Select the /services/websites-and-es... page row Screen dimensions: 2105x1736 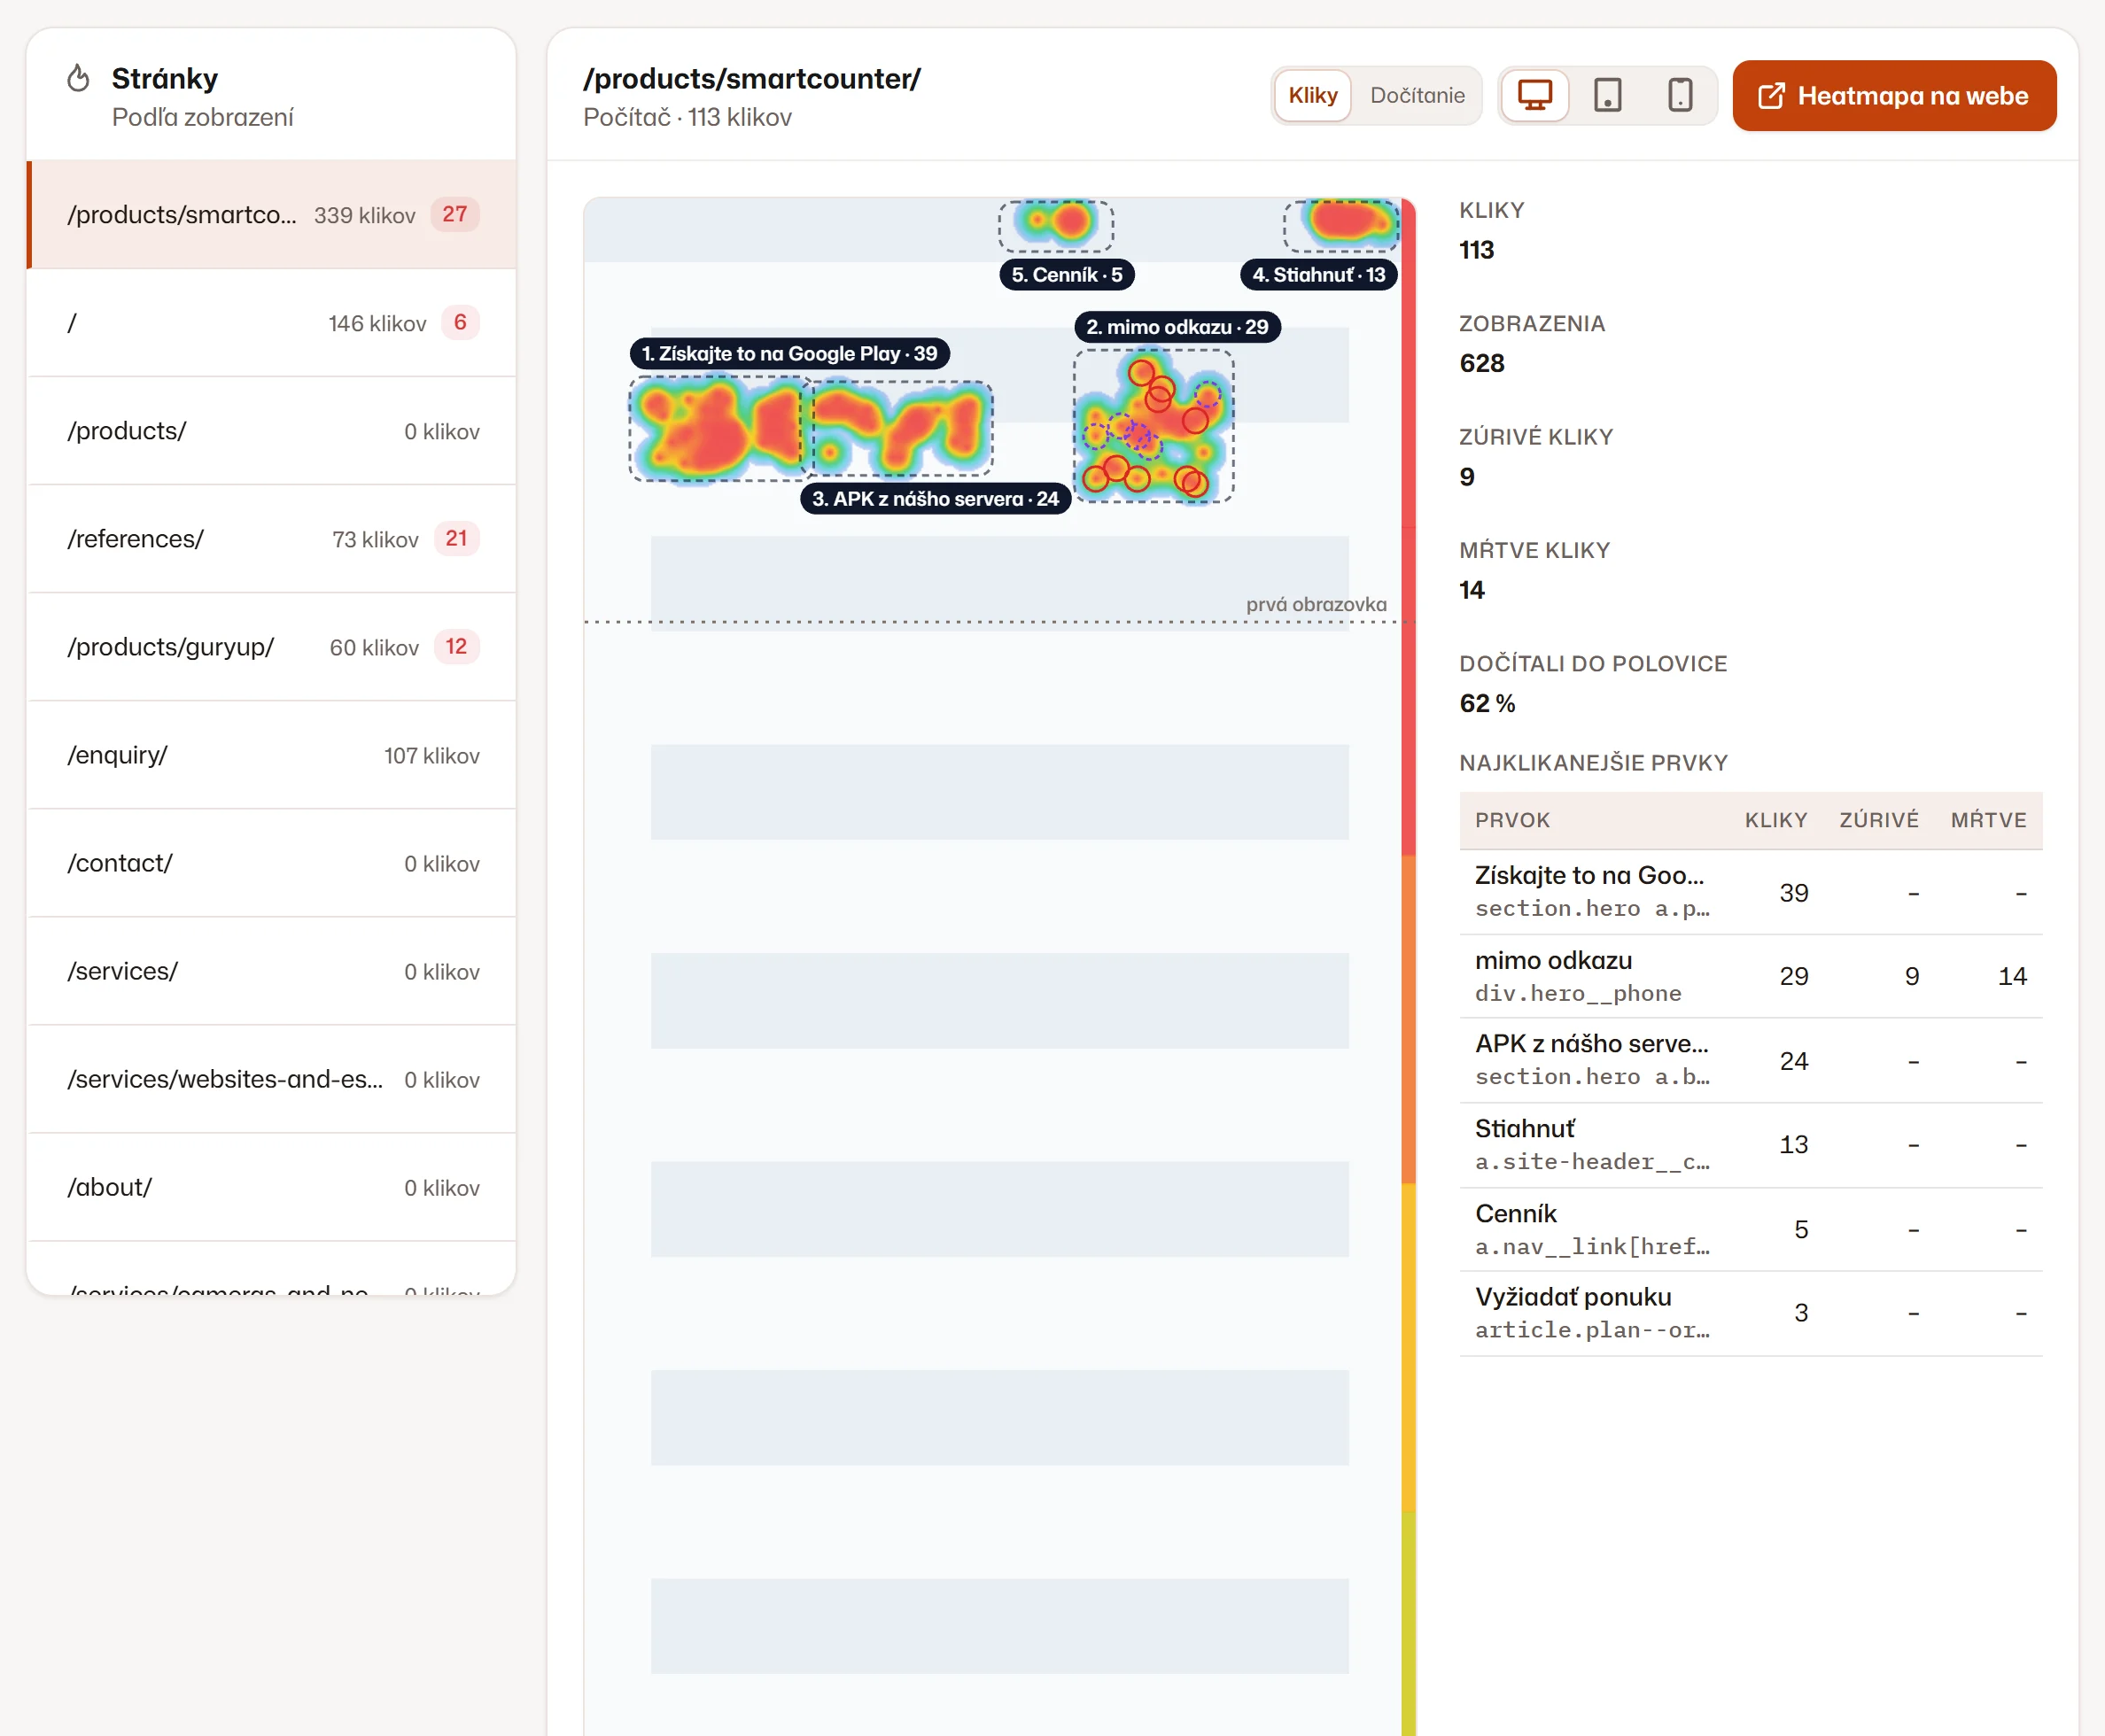pos(272,1079)
